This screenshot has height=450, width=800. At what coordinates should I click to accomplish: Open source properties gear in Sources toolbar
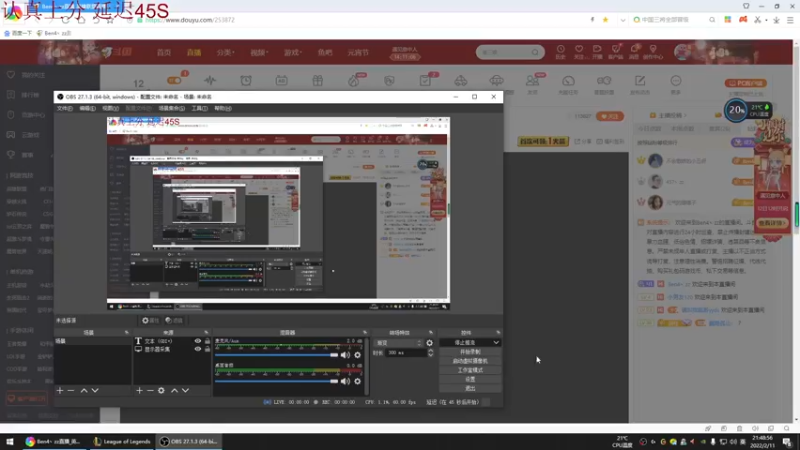[161, 390]
